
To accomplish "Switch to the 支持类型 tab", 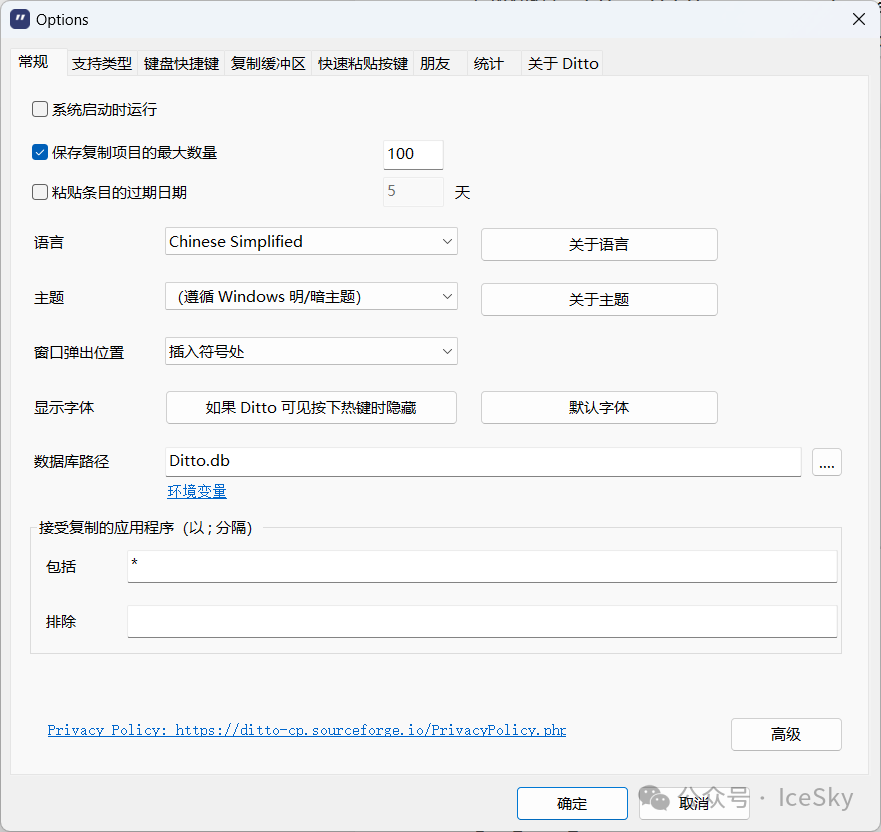I will [102, 63].
